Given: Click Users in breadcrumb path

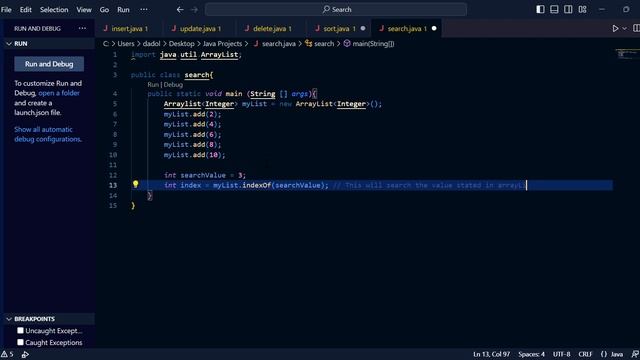Looking at the screenshot, I should point(126,43).
